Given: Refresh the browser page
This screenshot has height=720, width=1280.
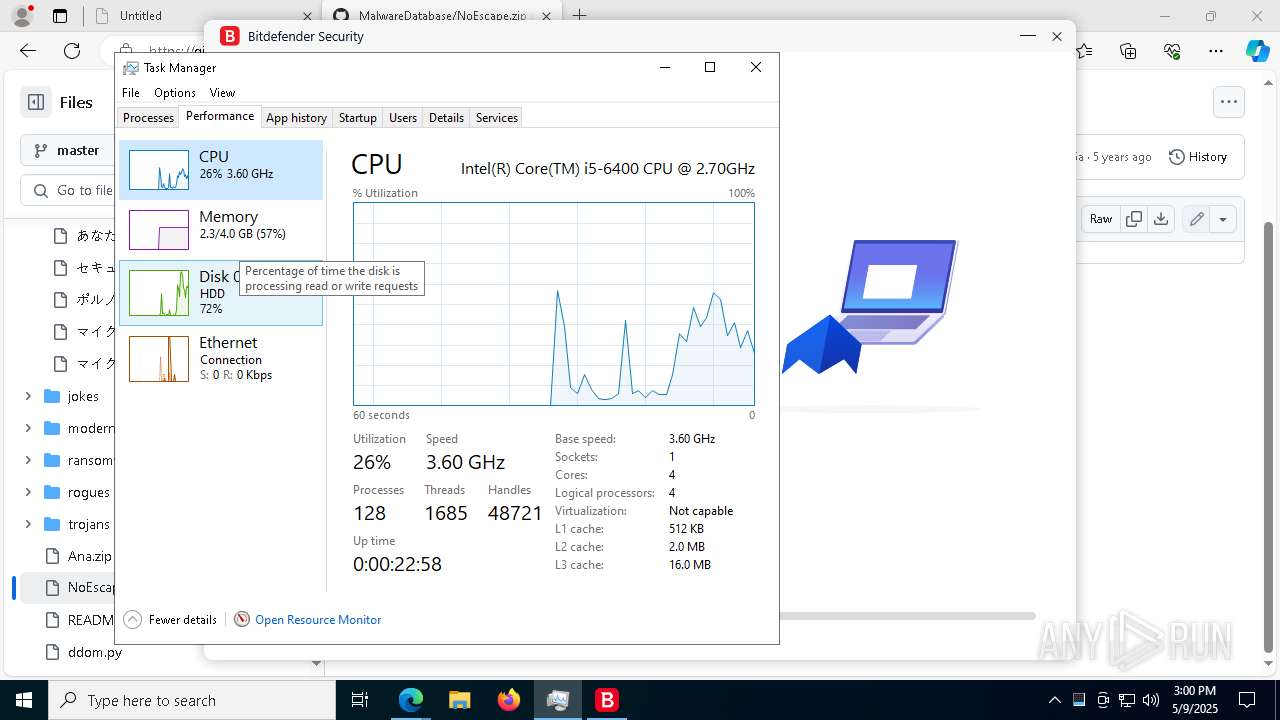Looking at the screenshot, I should pos(72,51).
